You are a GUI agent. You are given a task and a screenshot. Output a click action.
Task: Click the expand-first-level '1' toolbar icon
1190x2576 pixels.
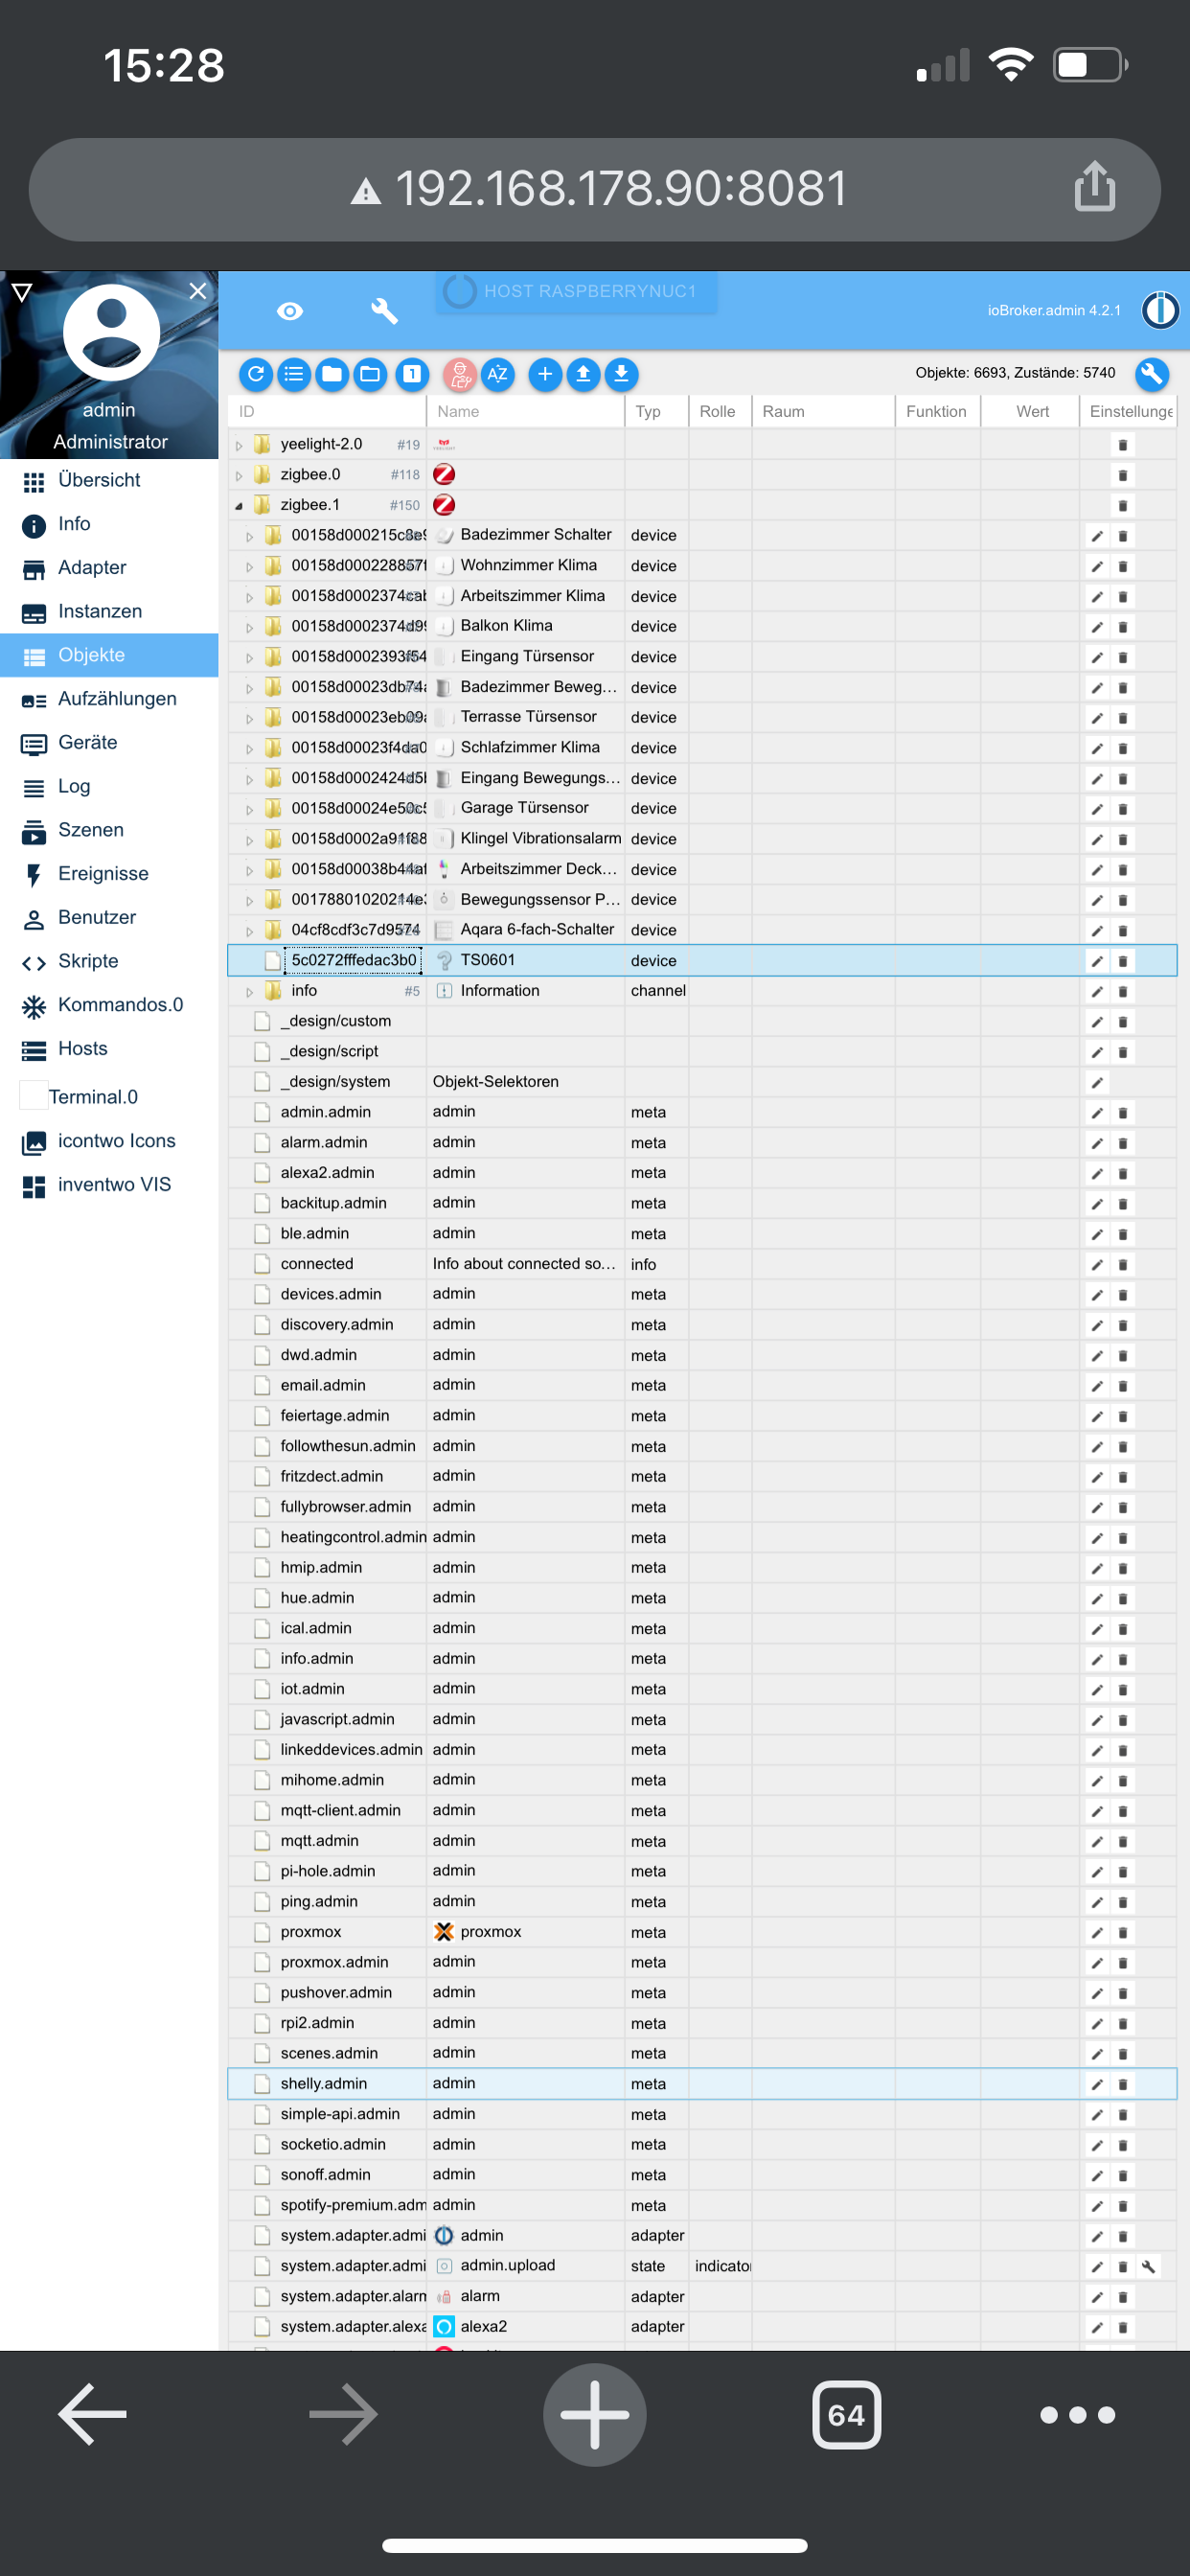(x=411, y=374)
